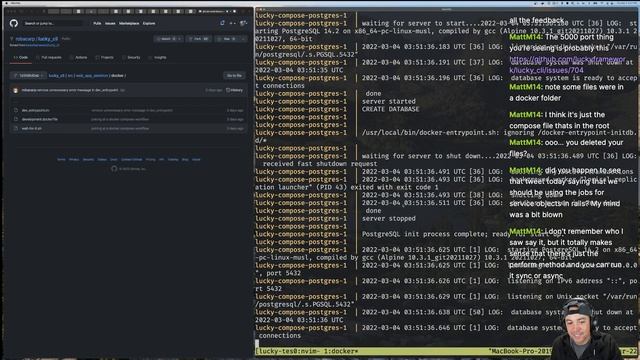Click the Watch repository button
This screenshot has height=360, width=640.
pyautogui.click(x=168, y=39)
